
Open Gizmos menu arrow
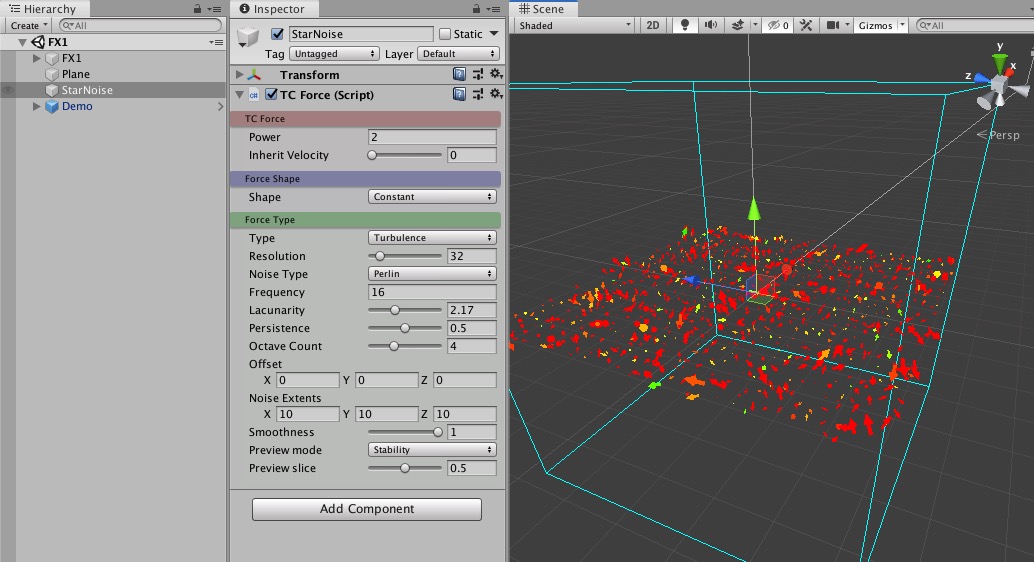[x=902, y=25]
